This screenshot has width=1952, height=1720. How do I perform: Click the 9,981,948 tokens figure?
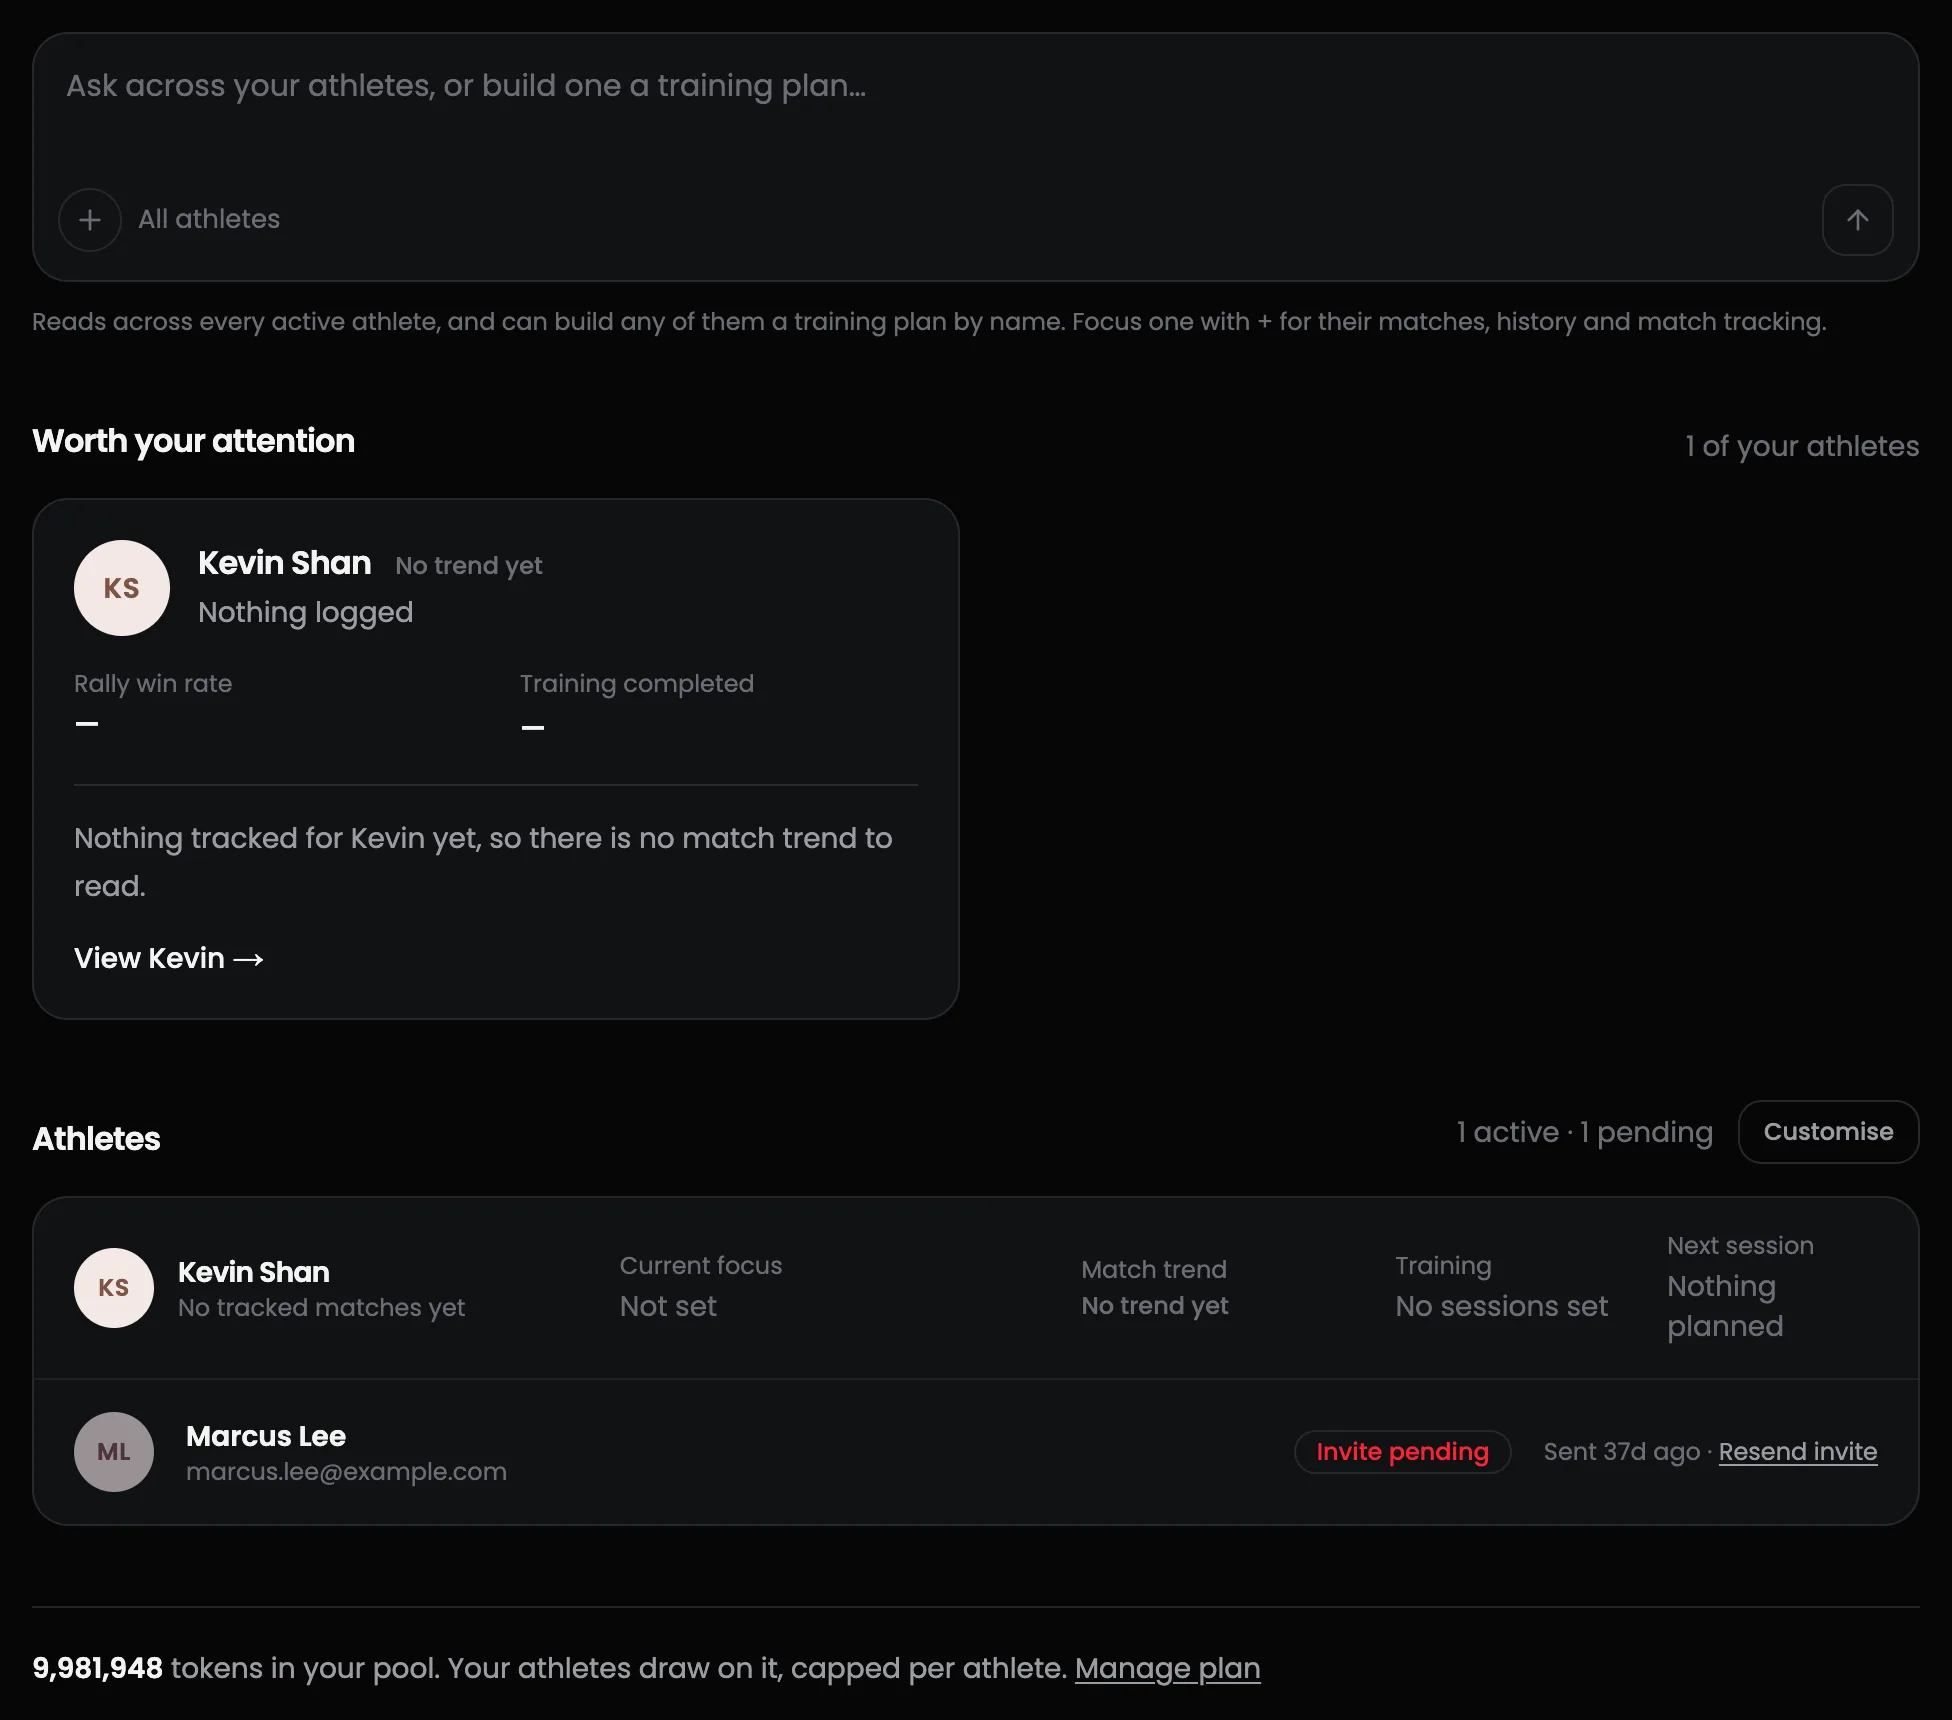click(97, 1668)
